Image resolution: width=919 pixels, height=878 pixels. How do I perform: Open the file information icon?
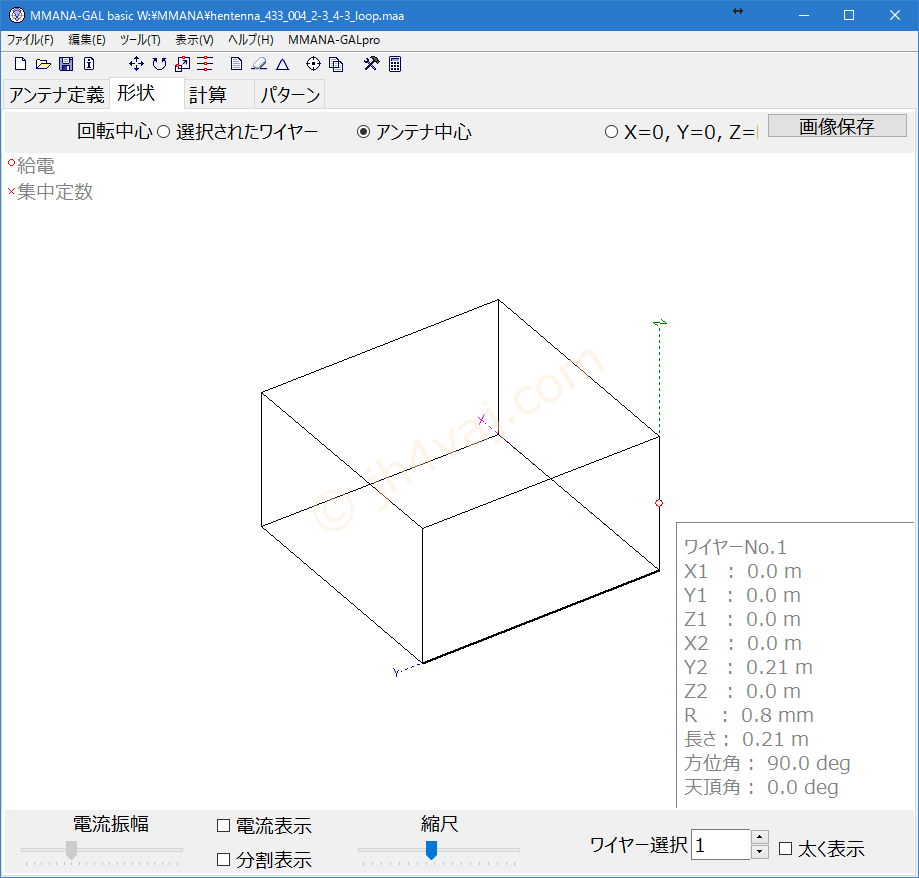[89, 64]
